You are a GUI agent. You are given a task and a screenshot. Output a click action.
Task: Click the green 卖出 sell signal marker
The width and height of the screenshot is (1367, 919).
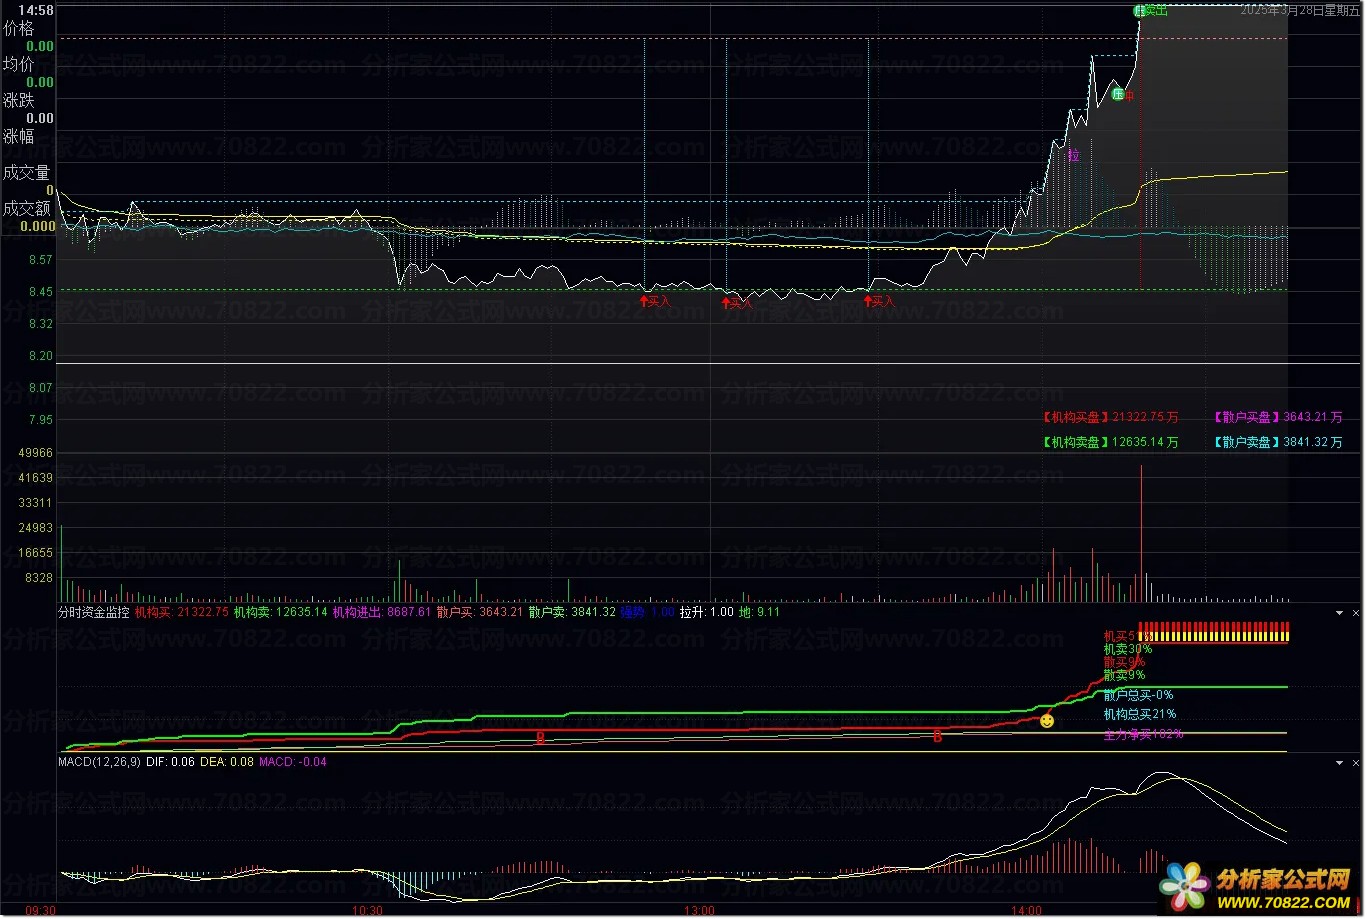[1150, 11]
